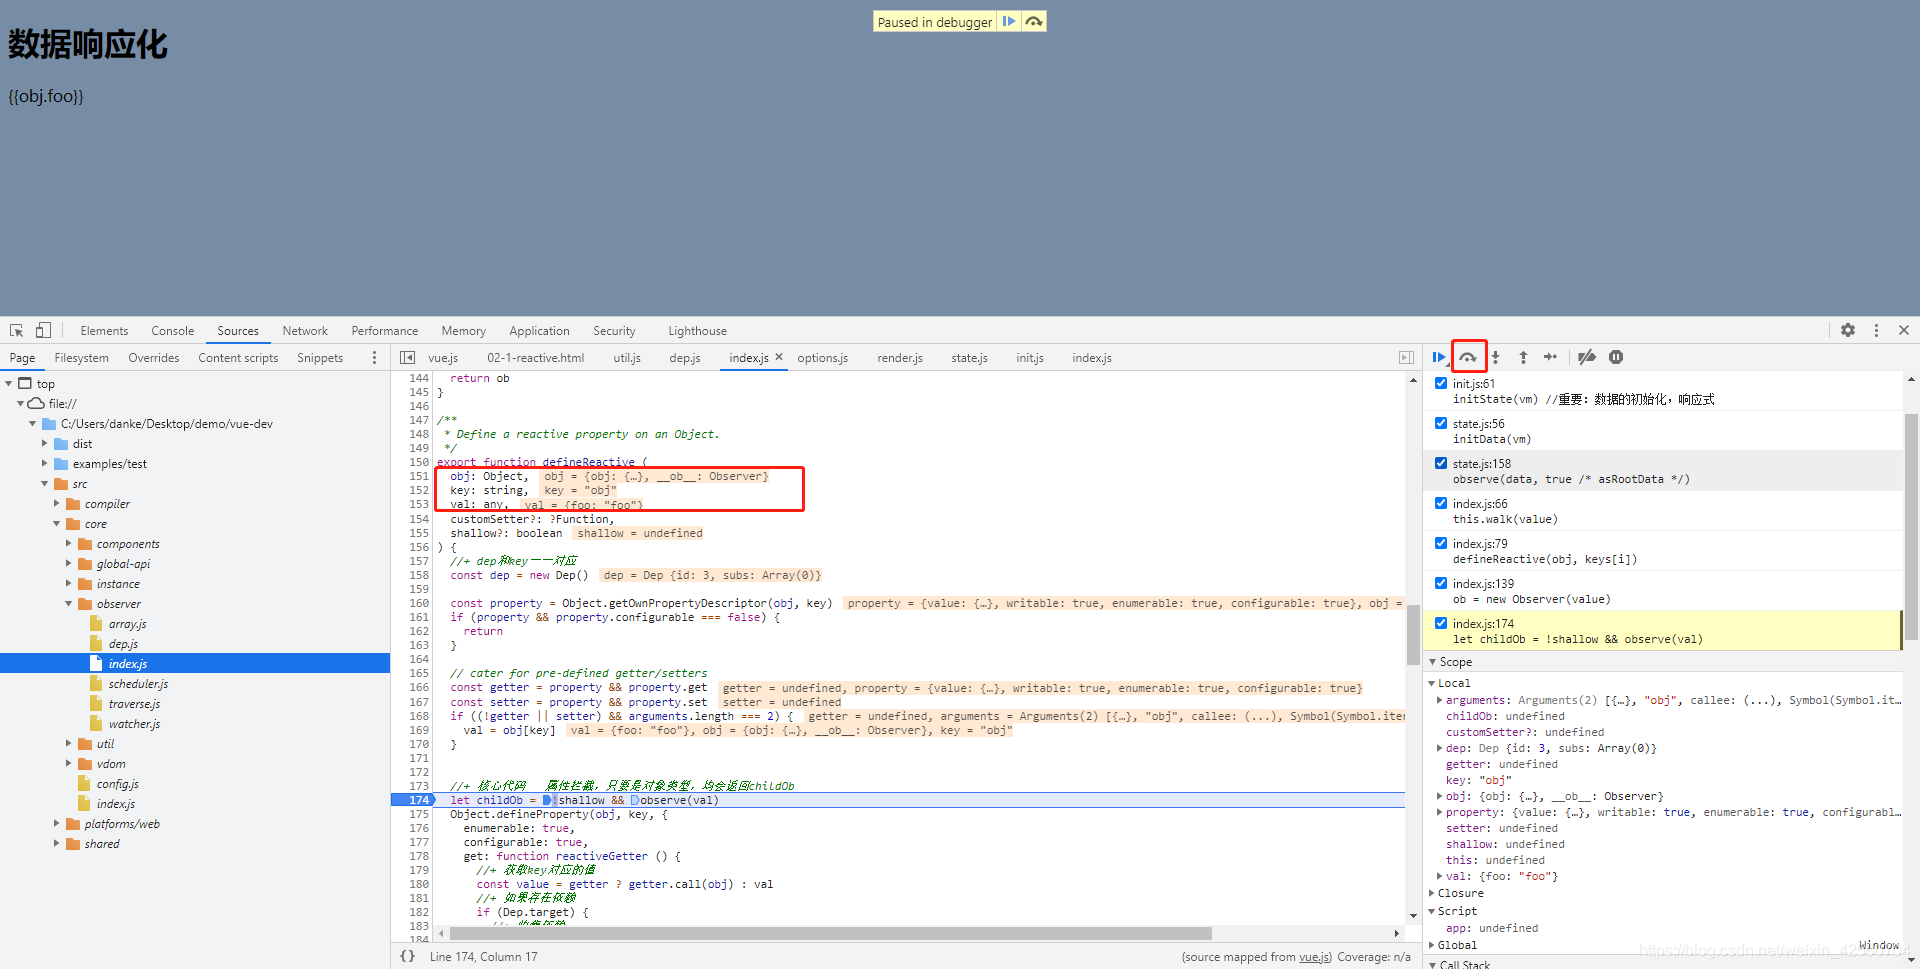Expand the compiler folder

(56, 504)
